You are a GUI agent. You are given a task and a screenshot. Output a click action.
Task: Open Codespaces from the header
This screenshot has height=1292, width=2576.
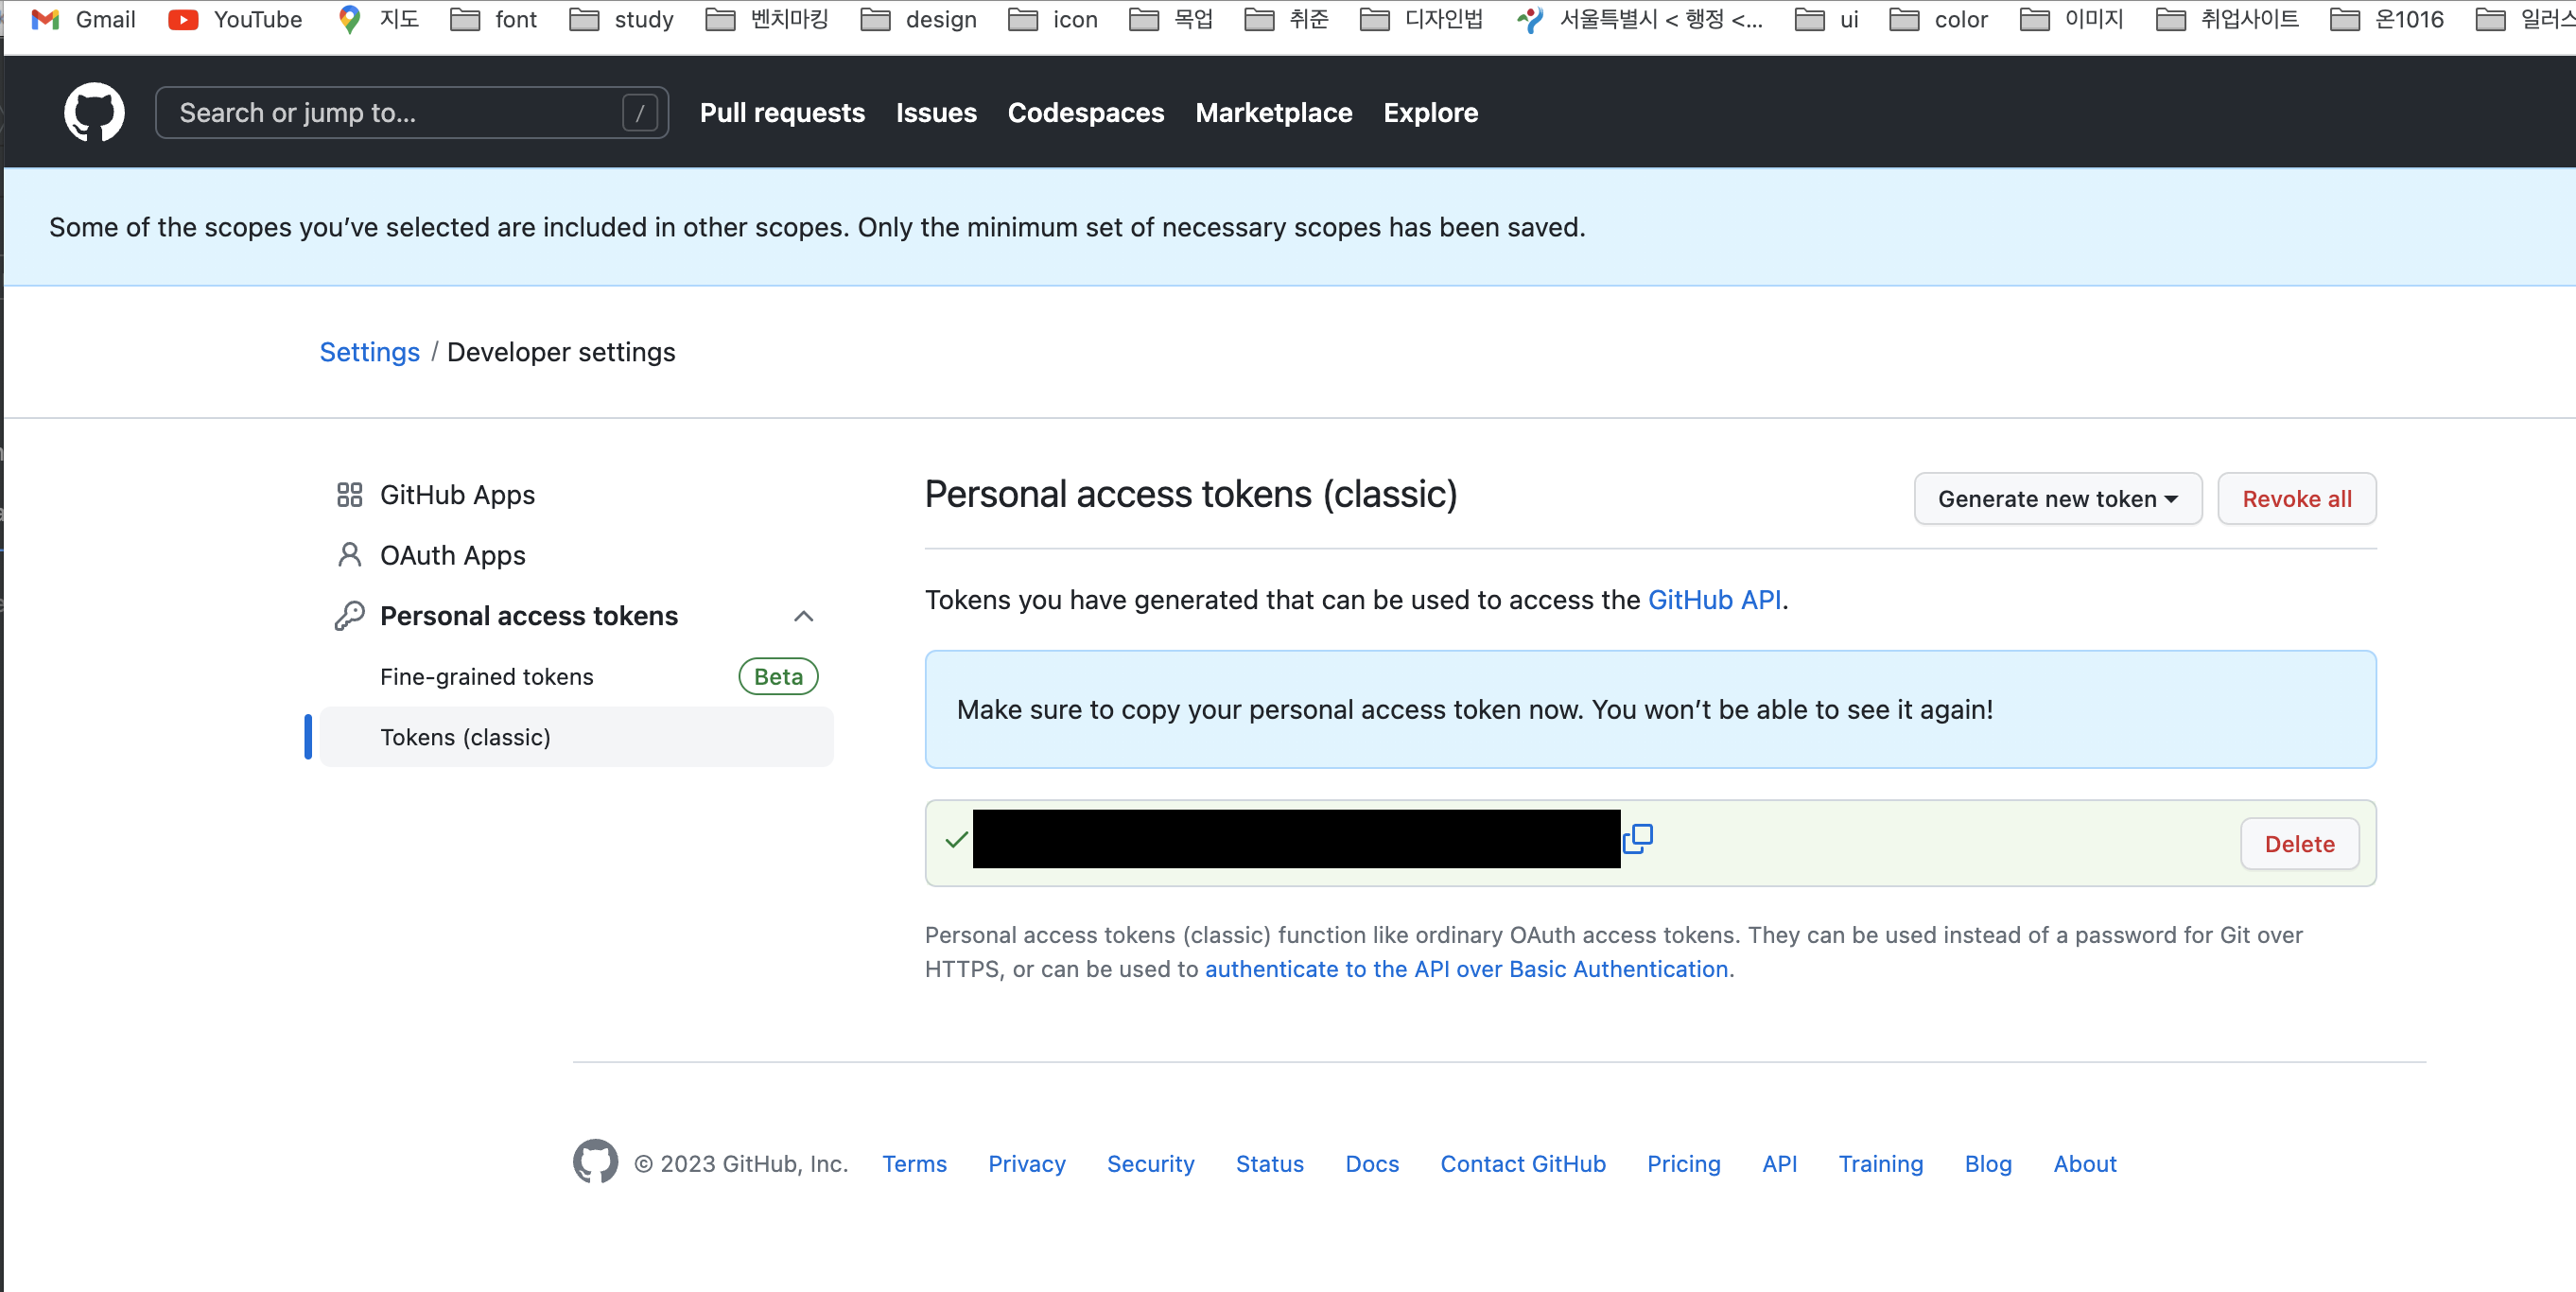point(1086,112)
